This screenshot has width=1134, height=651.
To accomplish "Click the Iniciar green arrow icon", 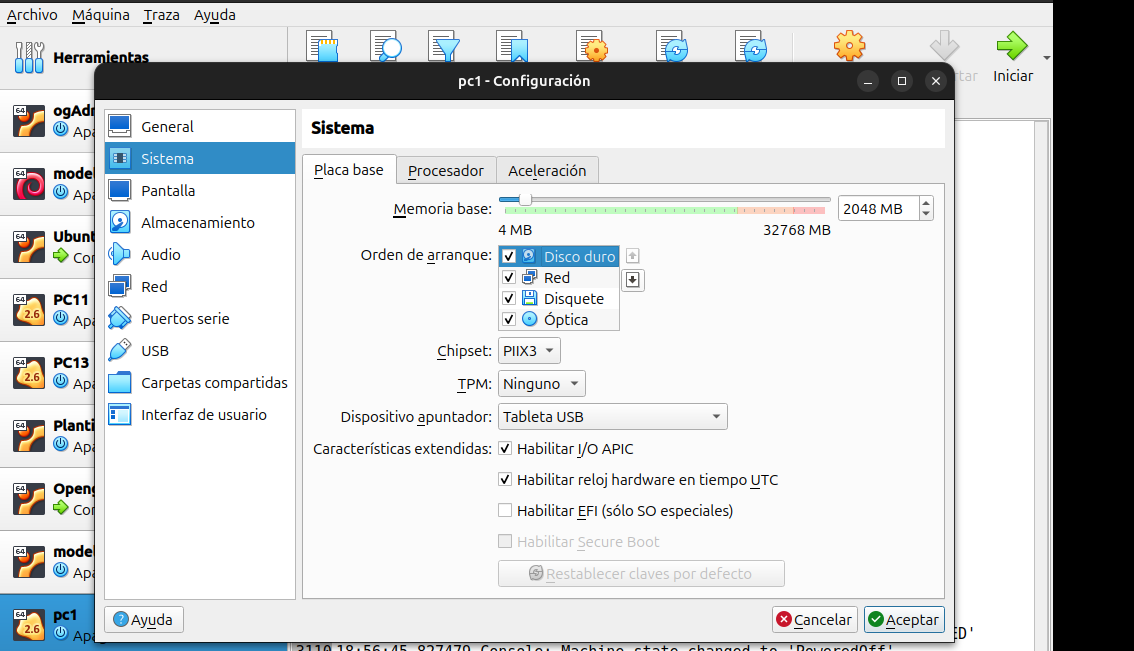I will [1012, 47].
